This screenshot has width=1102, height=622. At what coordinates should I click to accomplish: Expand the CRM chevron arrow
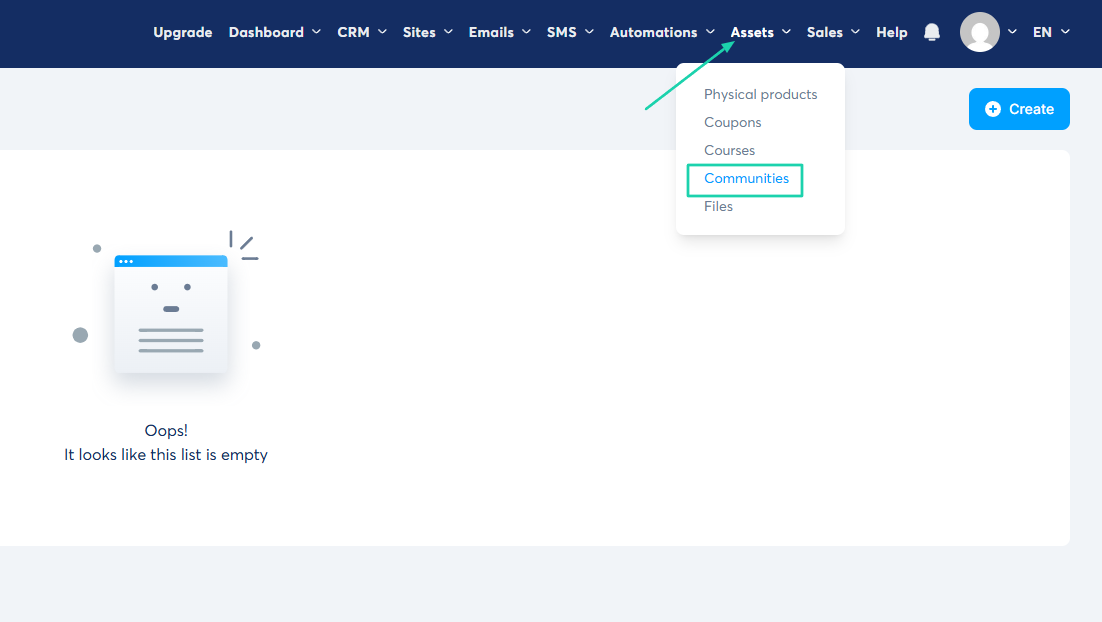[382, 32]
